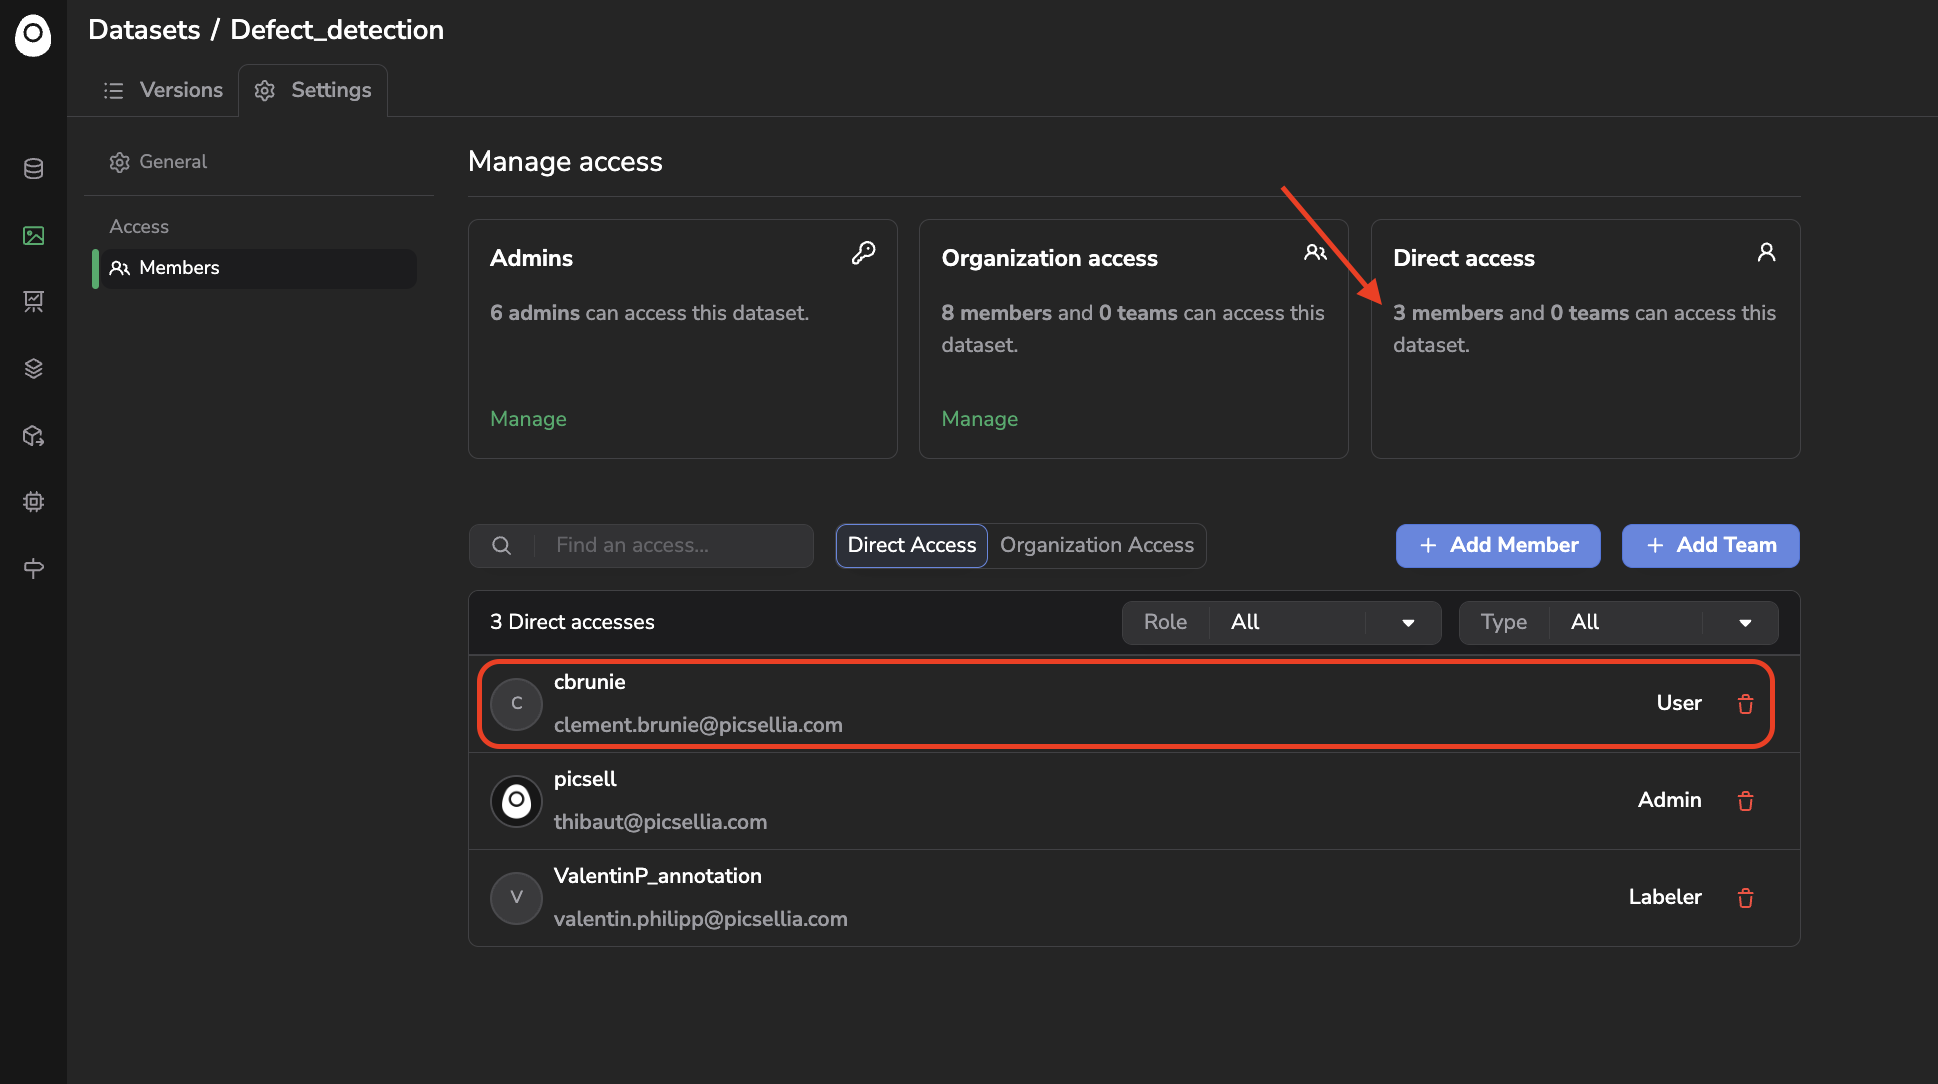Click the Picsellia logo icon
Screen dimensions: 1938x1084
point(33,35)
